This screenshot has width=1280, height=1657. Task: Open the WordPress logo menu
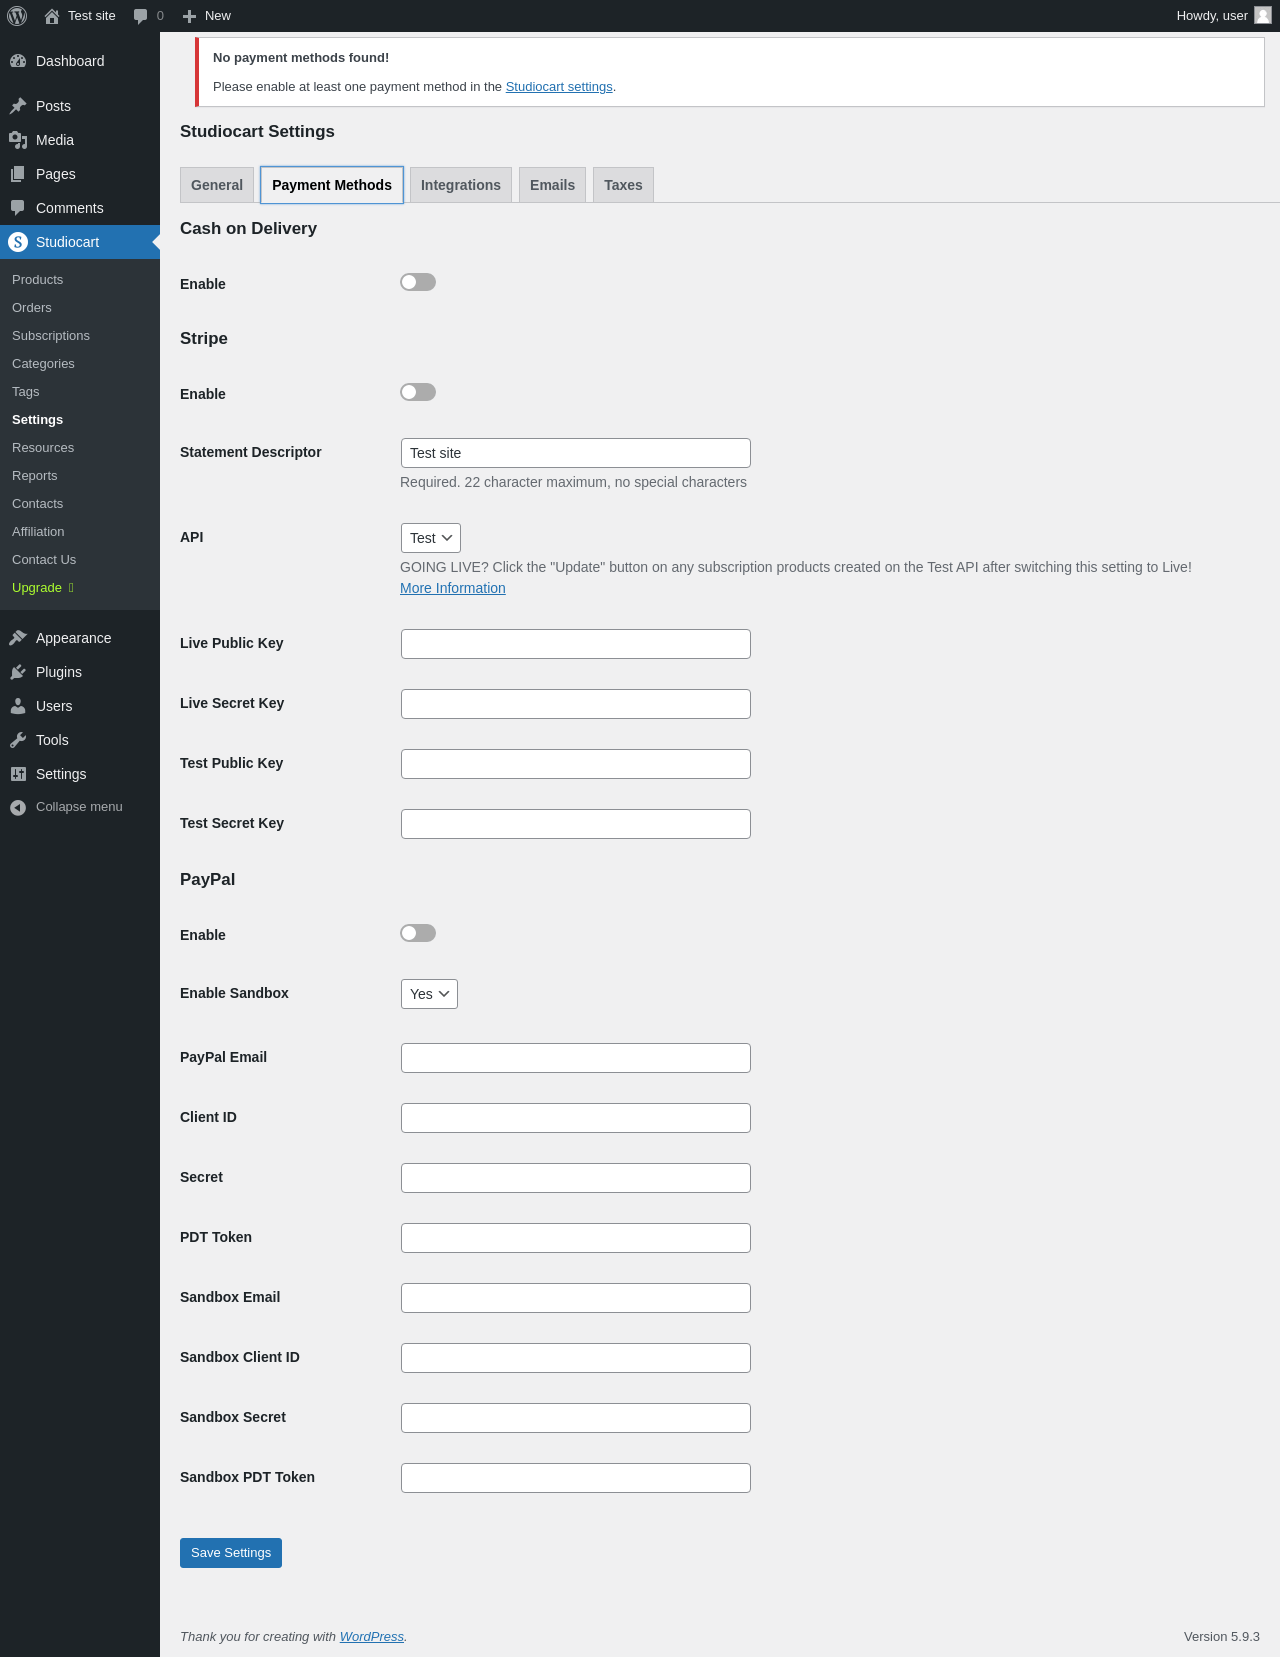[x=17, y=16]
